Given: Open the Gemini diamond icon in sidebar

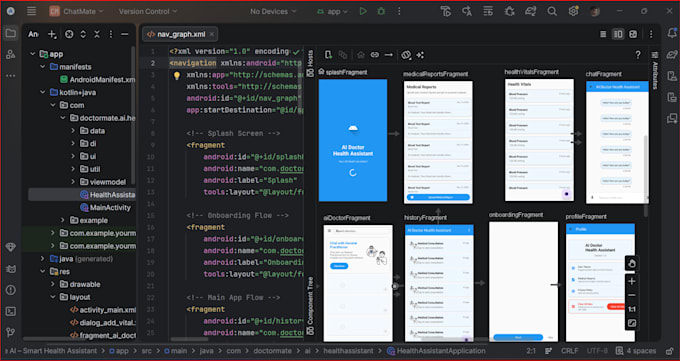Looking at the screenshot, I should 10,247.
